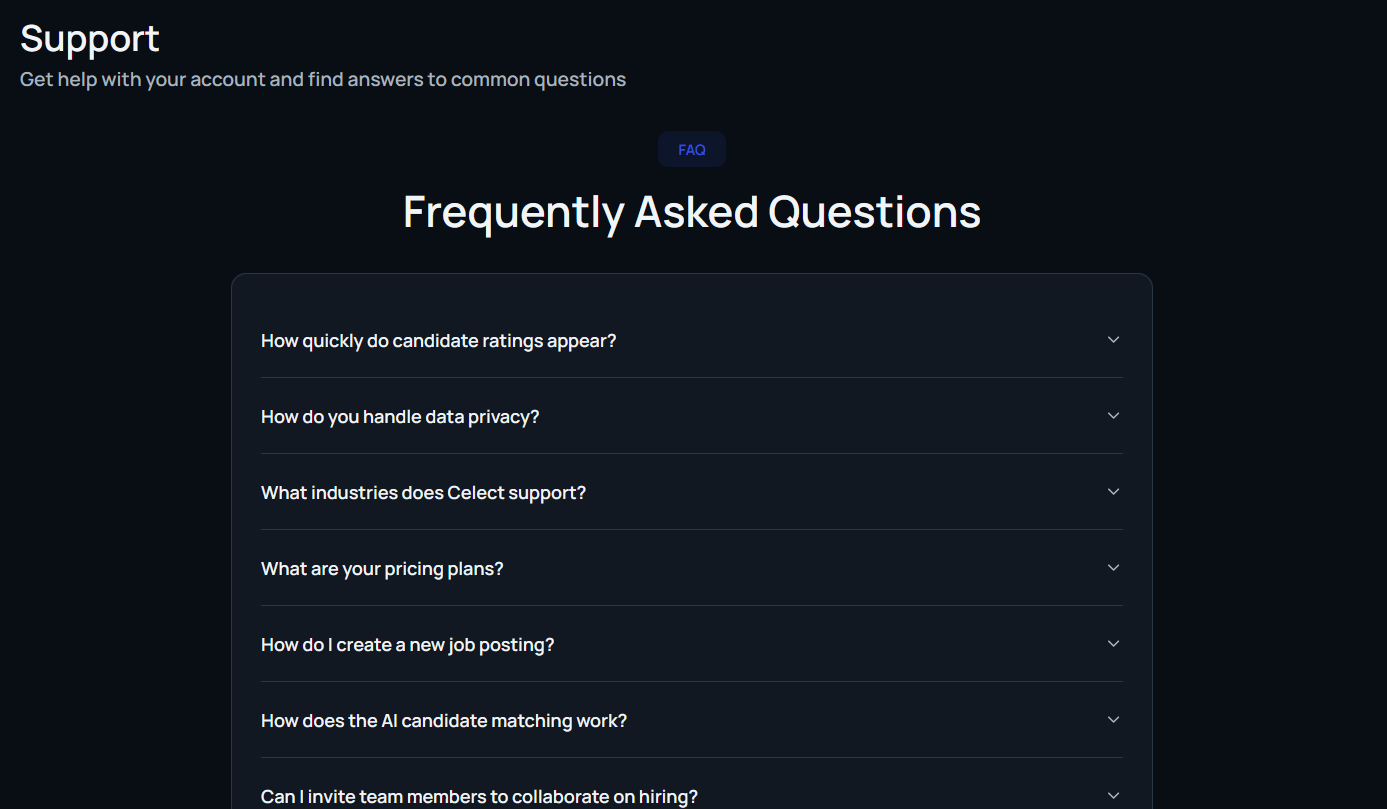Click the chevron next to pricing plans question

pos(1113,568)
